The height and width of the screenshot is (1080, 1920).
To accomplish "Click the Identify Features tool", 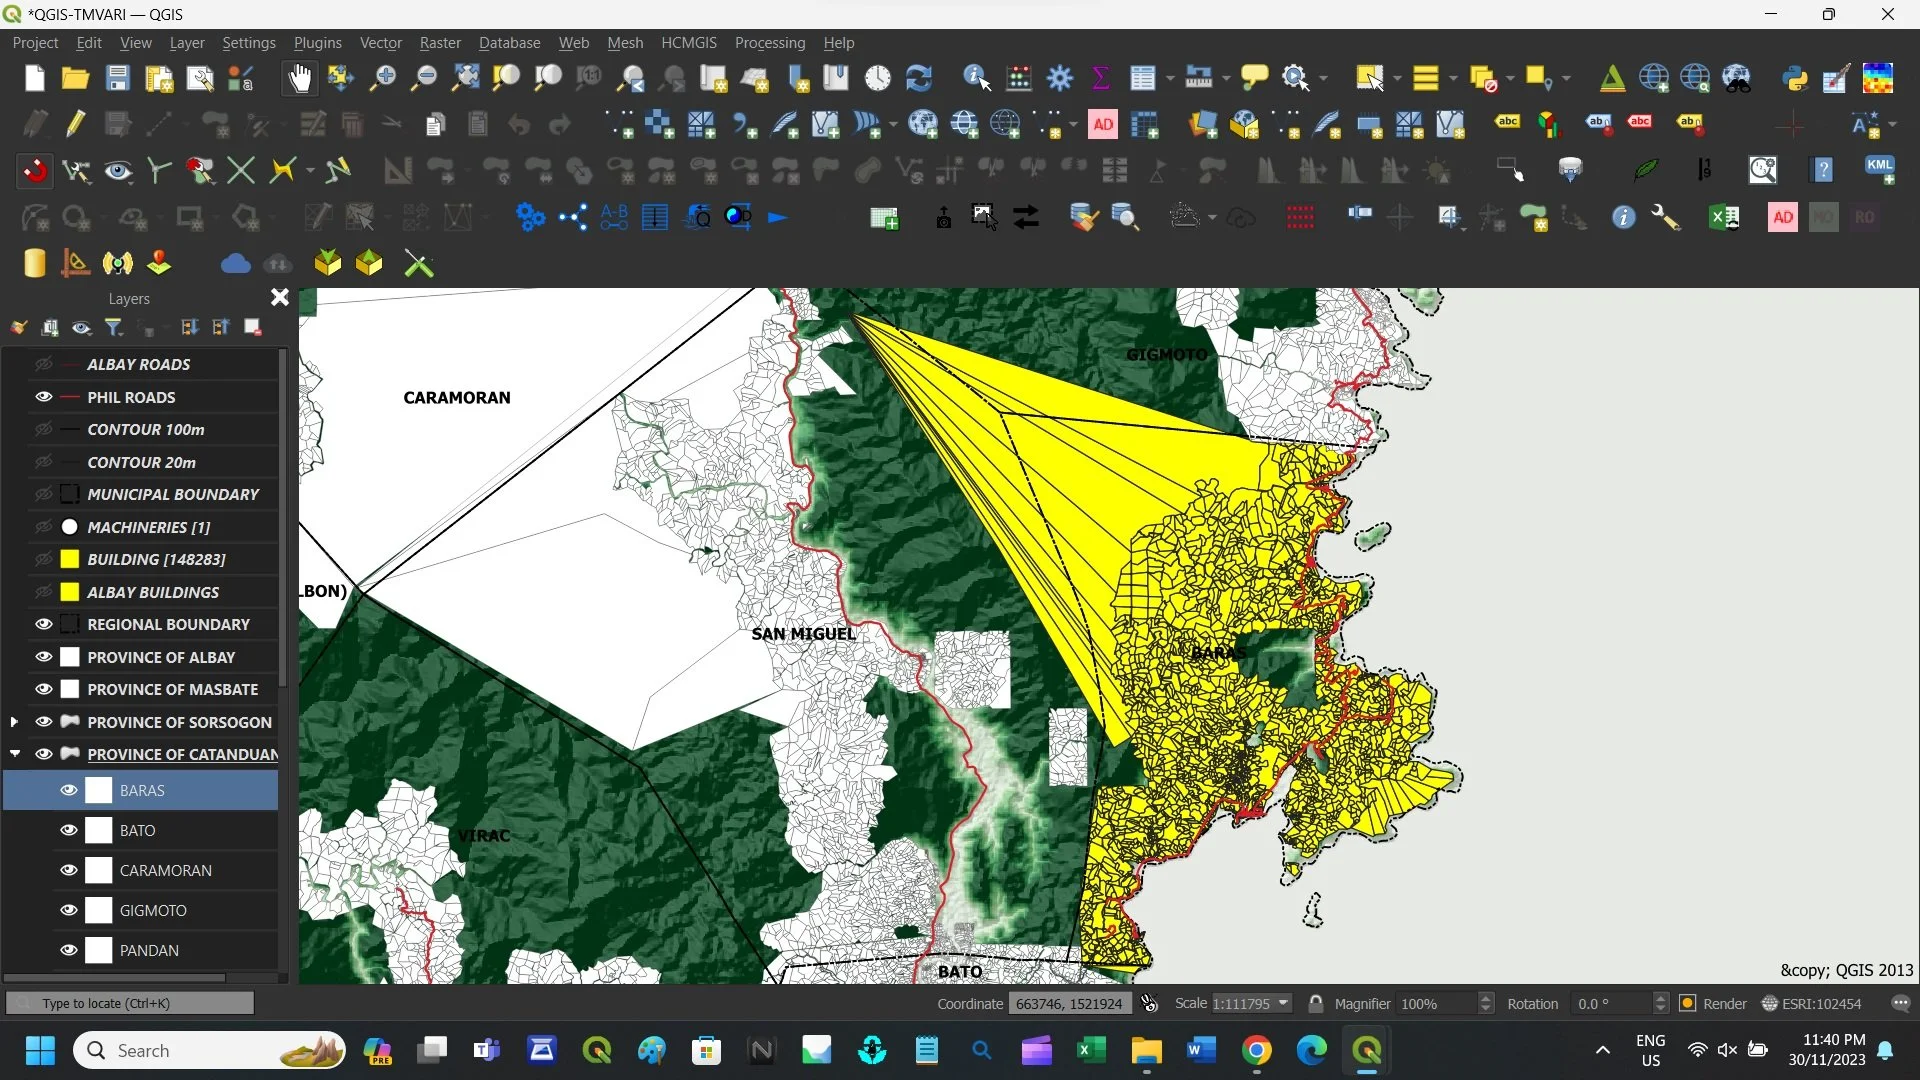I will click(976, 78).
